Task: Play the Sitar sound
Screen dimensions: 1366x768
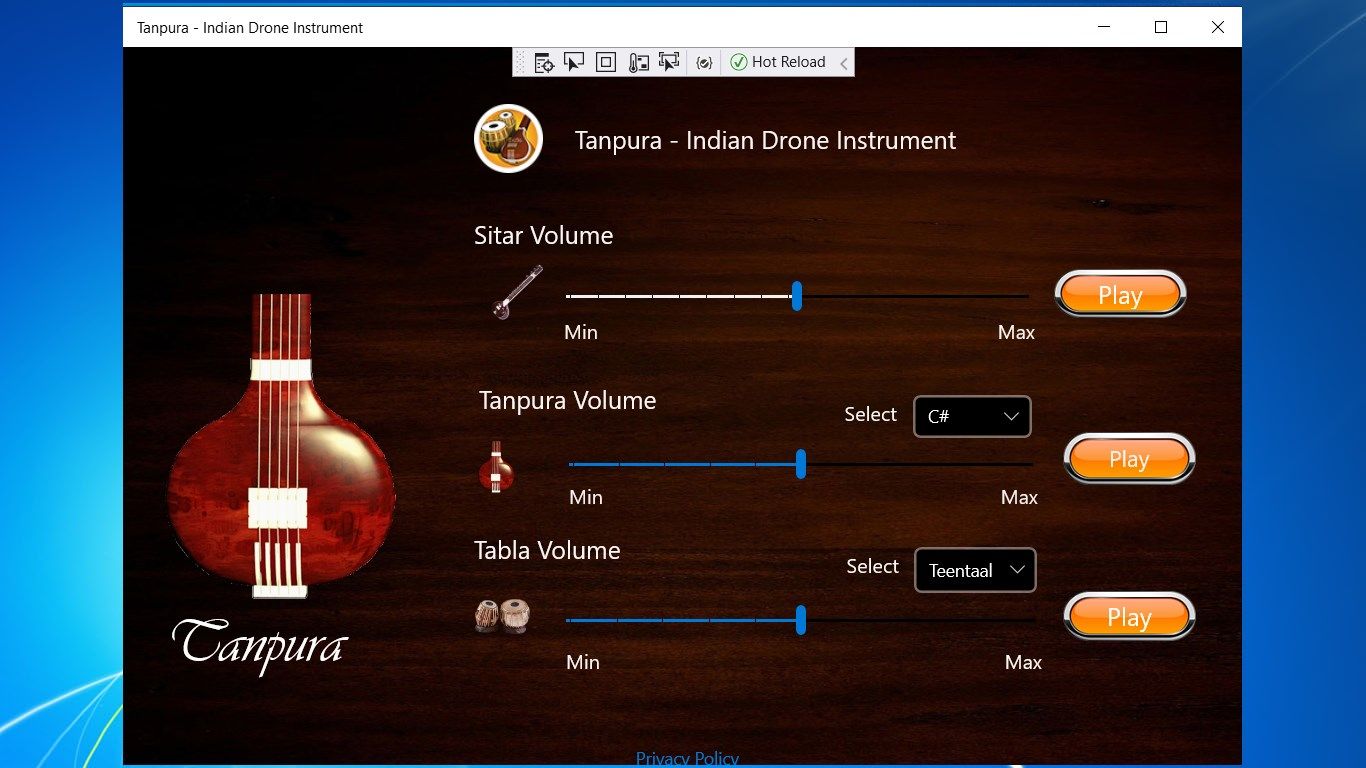Action: point(1120,295)
